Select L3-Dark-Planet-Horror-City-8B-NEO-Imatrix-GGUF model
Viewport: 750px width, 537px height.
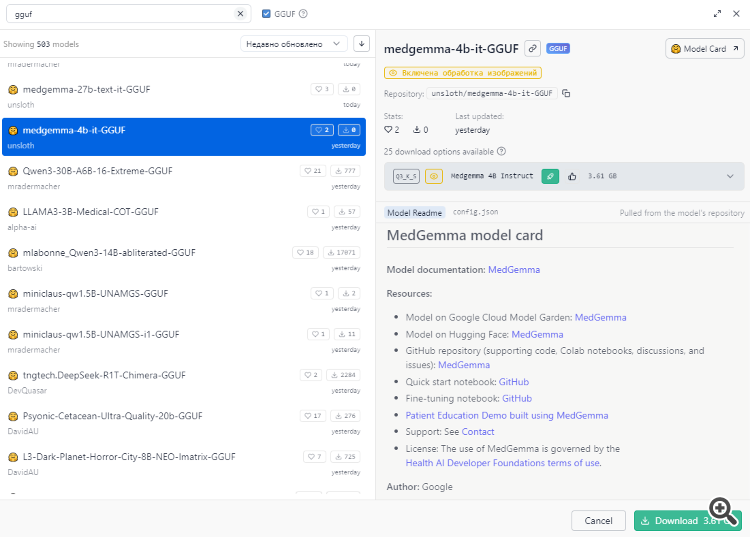pyautogui.click(x=184, y=464)
